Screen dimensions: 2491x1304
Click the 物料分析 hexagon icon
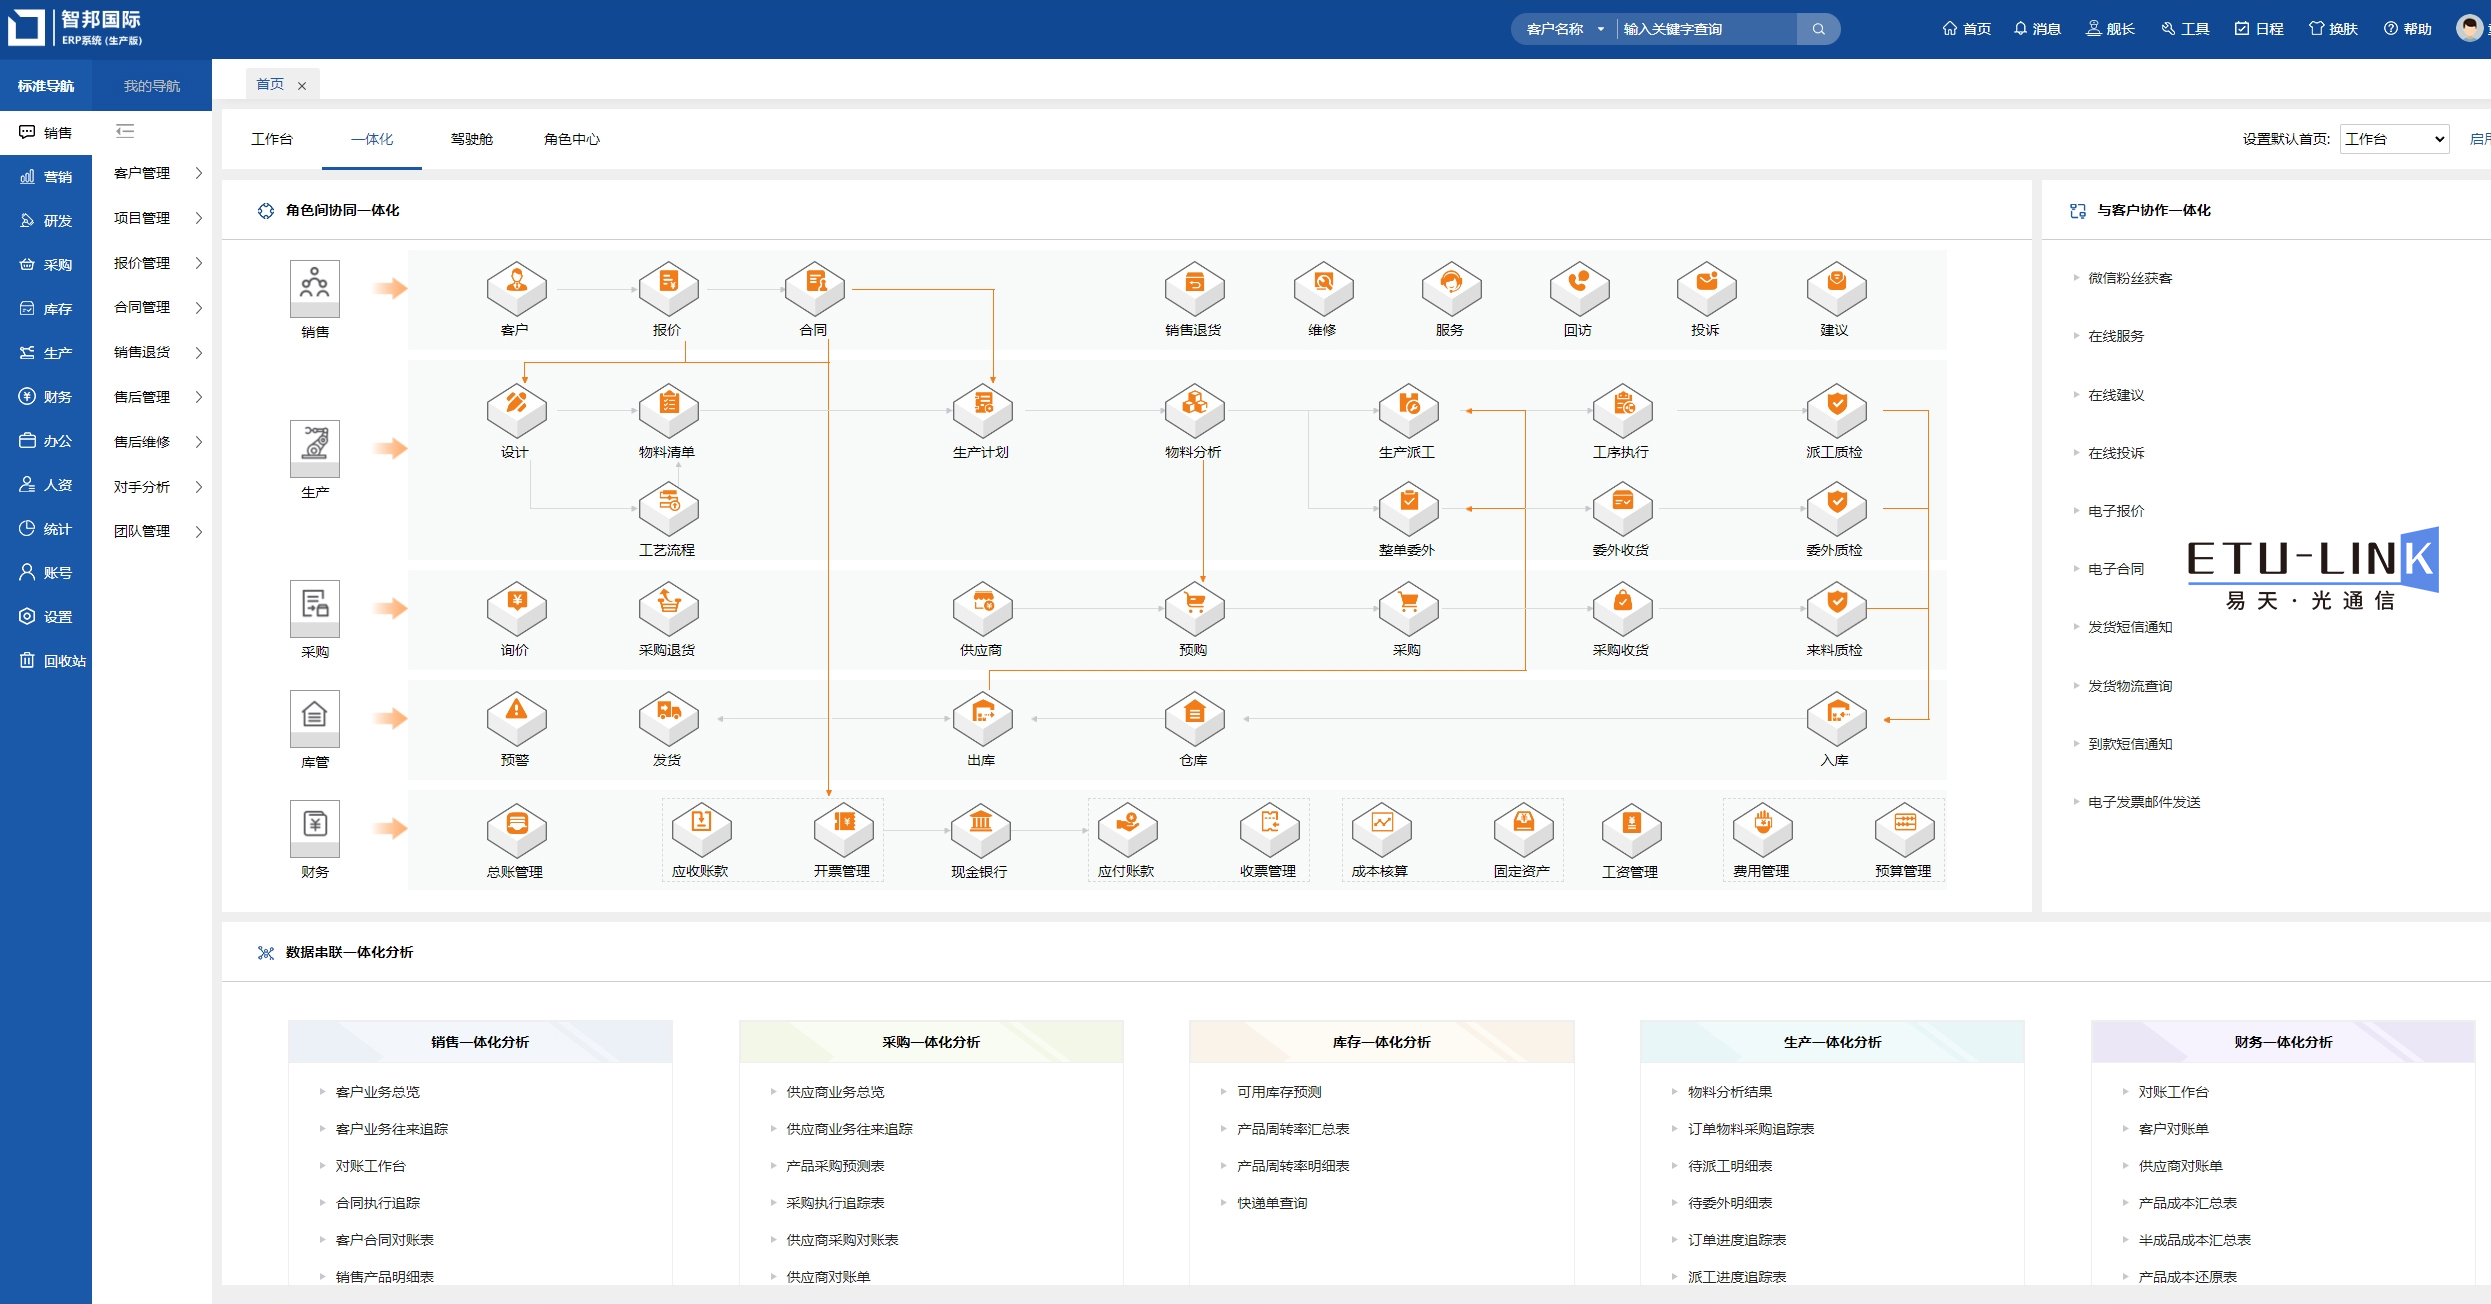click(x=1194, y=410)
